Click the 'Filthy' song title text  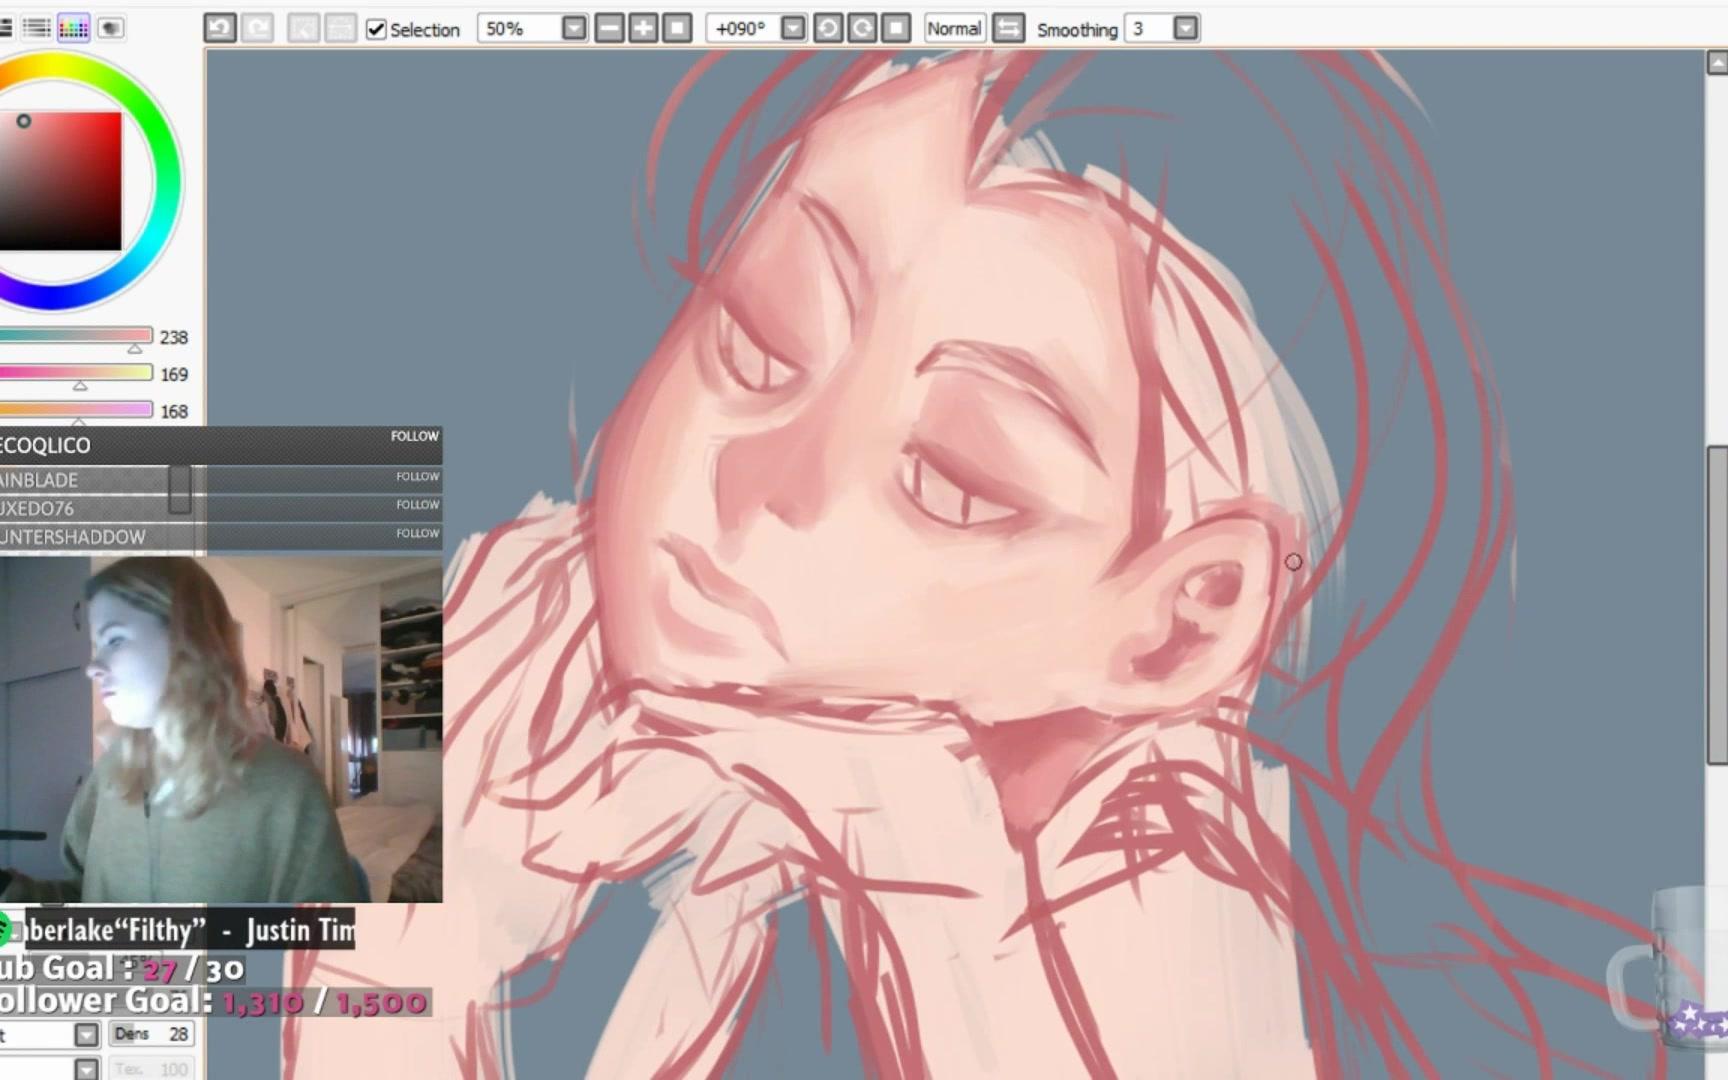coord(160,931)
